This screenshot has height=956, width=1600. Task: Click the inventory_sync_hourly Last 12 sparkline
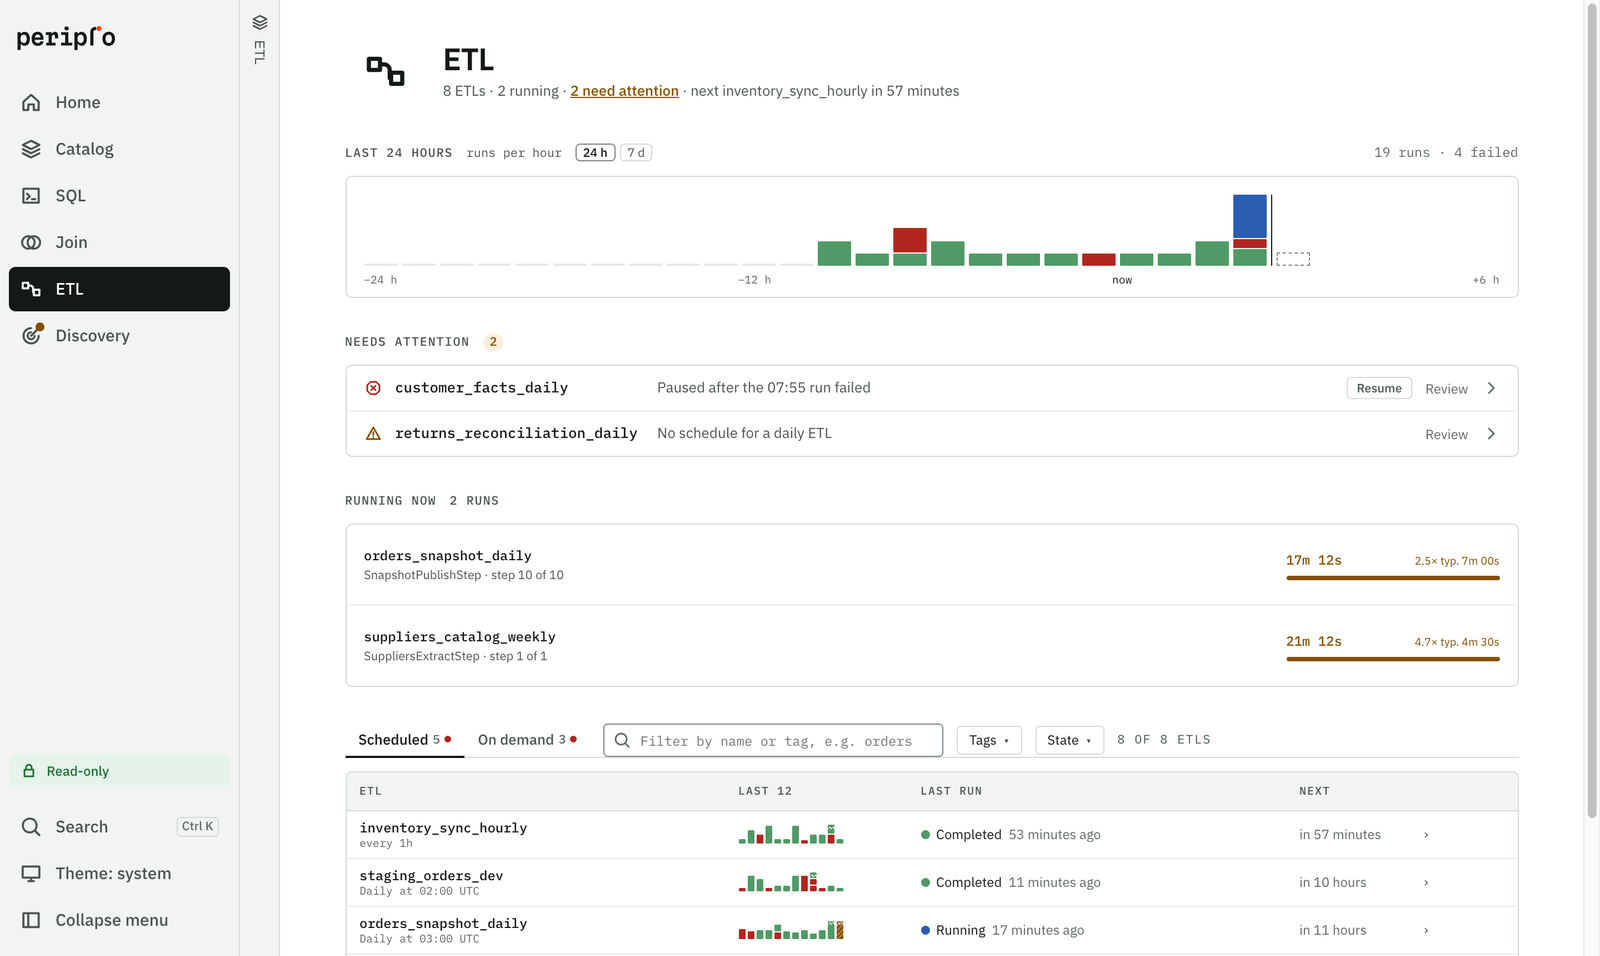[x=791, y=834]
